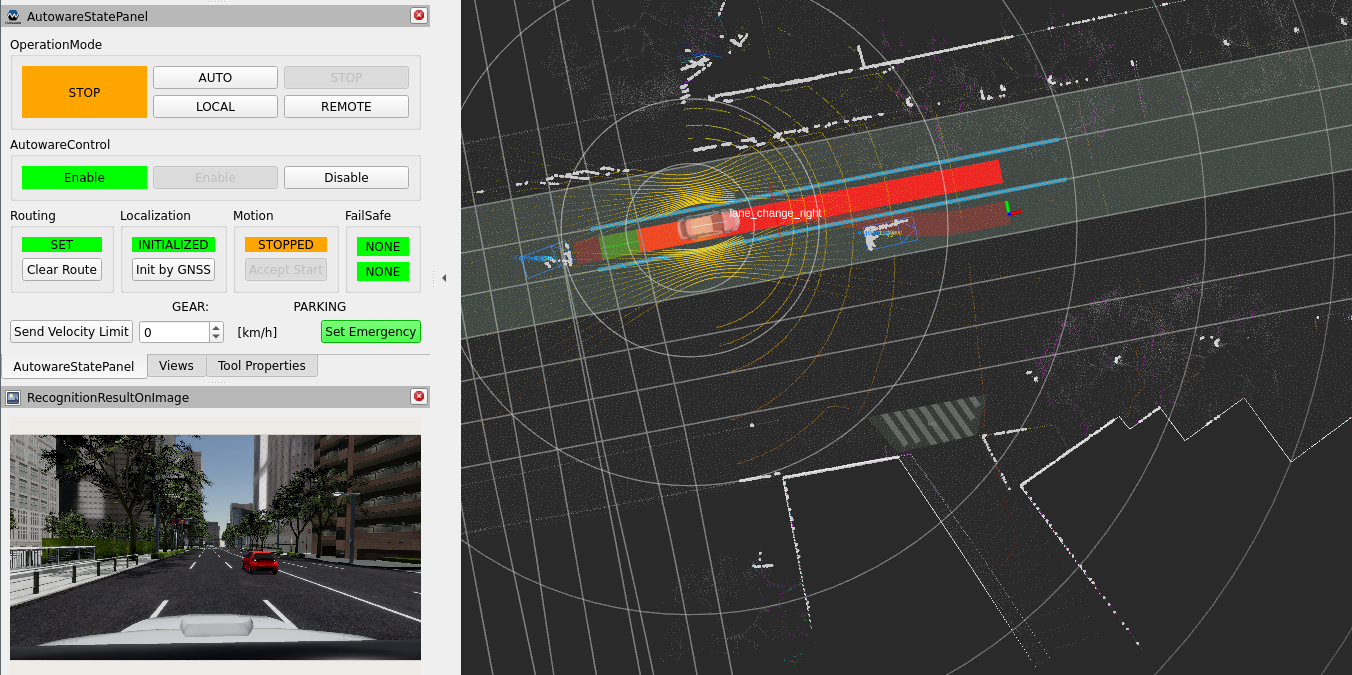Close the AutowareStatePanel panel

[x=419, y=16]
